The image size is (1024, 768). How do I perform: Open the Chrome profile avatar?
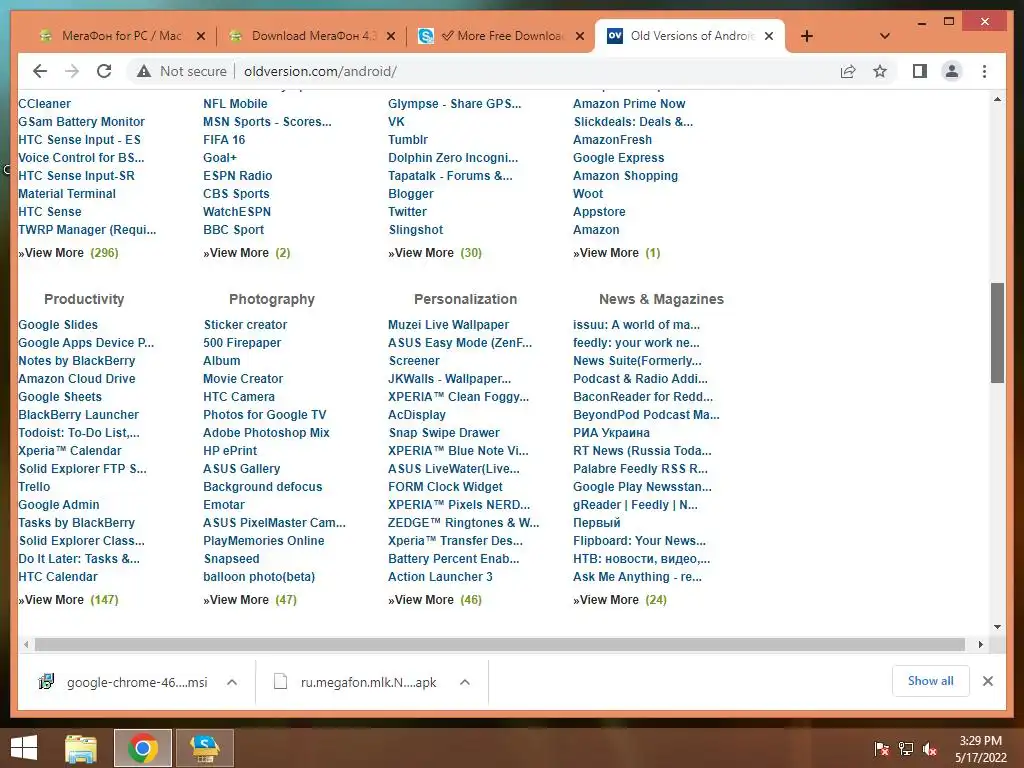pyautogui.click(x=952, y=71)
